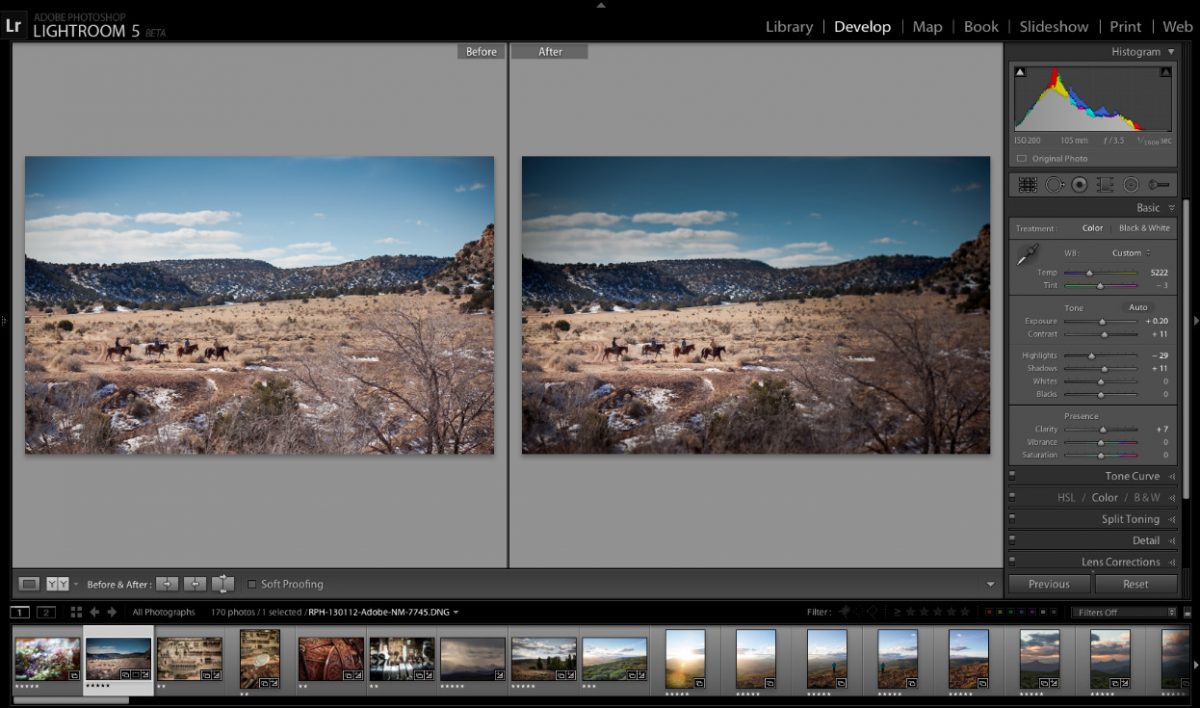Screen dimensions: 1200x708
Task: Click the Previous button
Action: pos(1049,584)
